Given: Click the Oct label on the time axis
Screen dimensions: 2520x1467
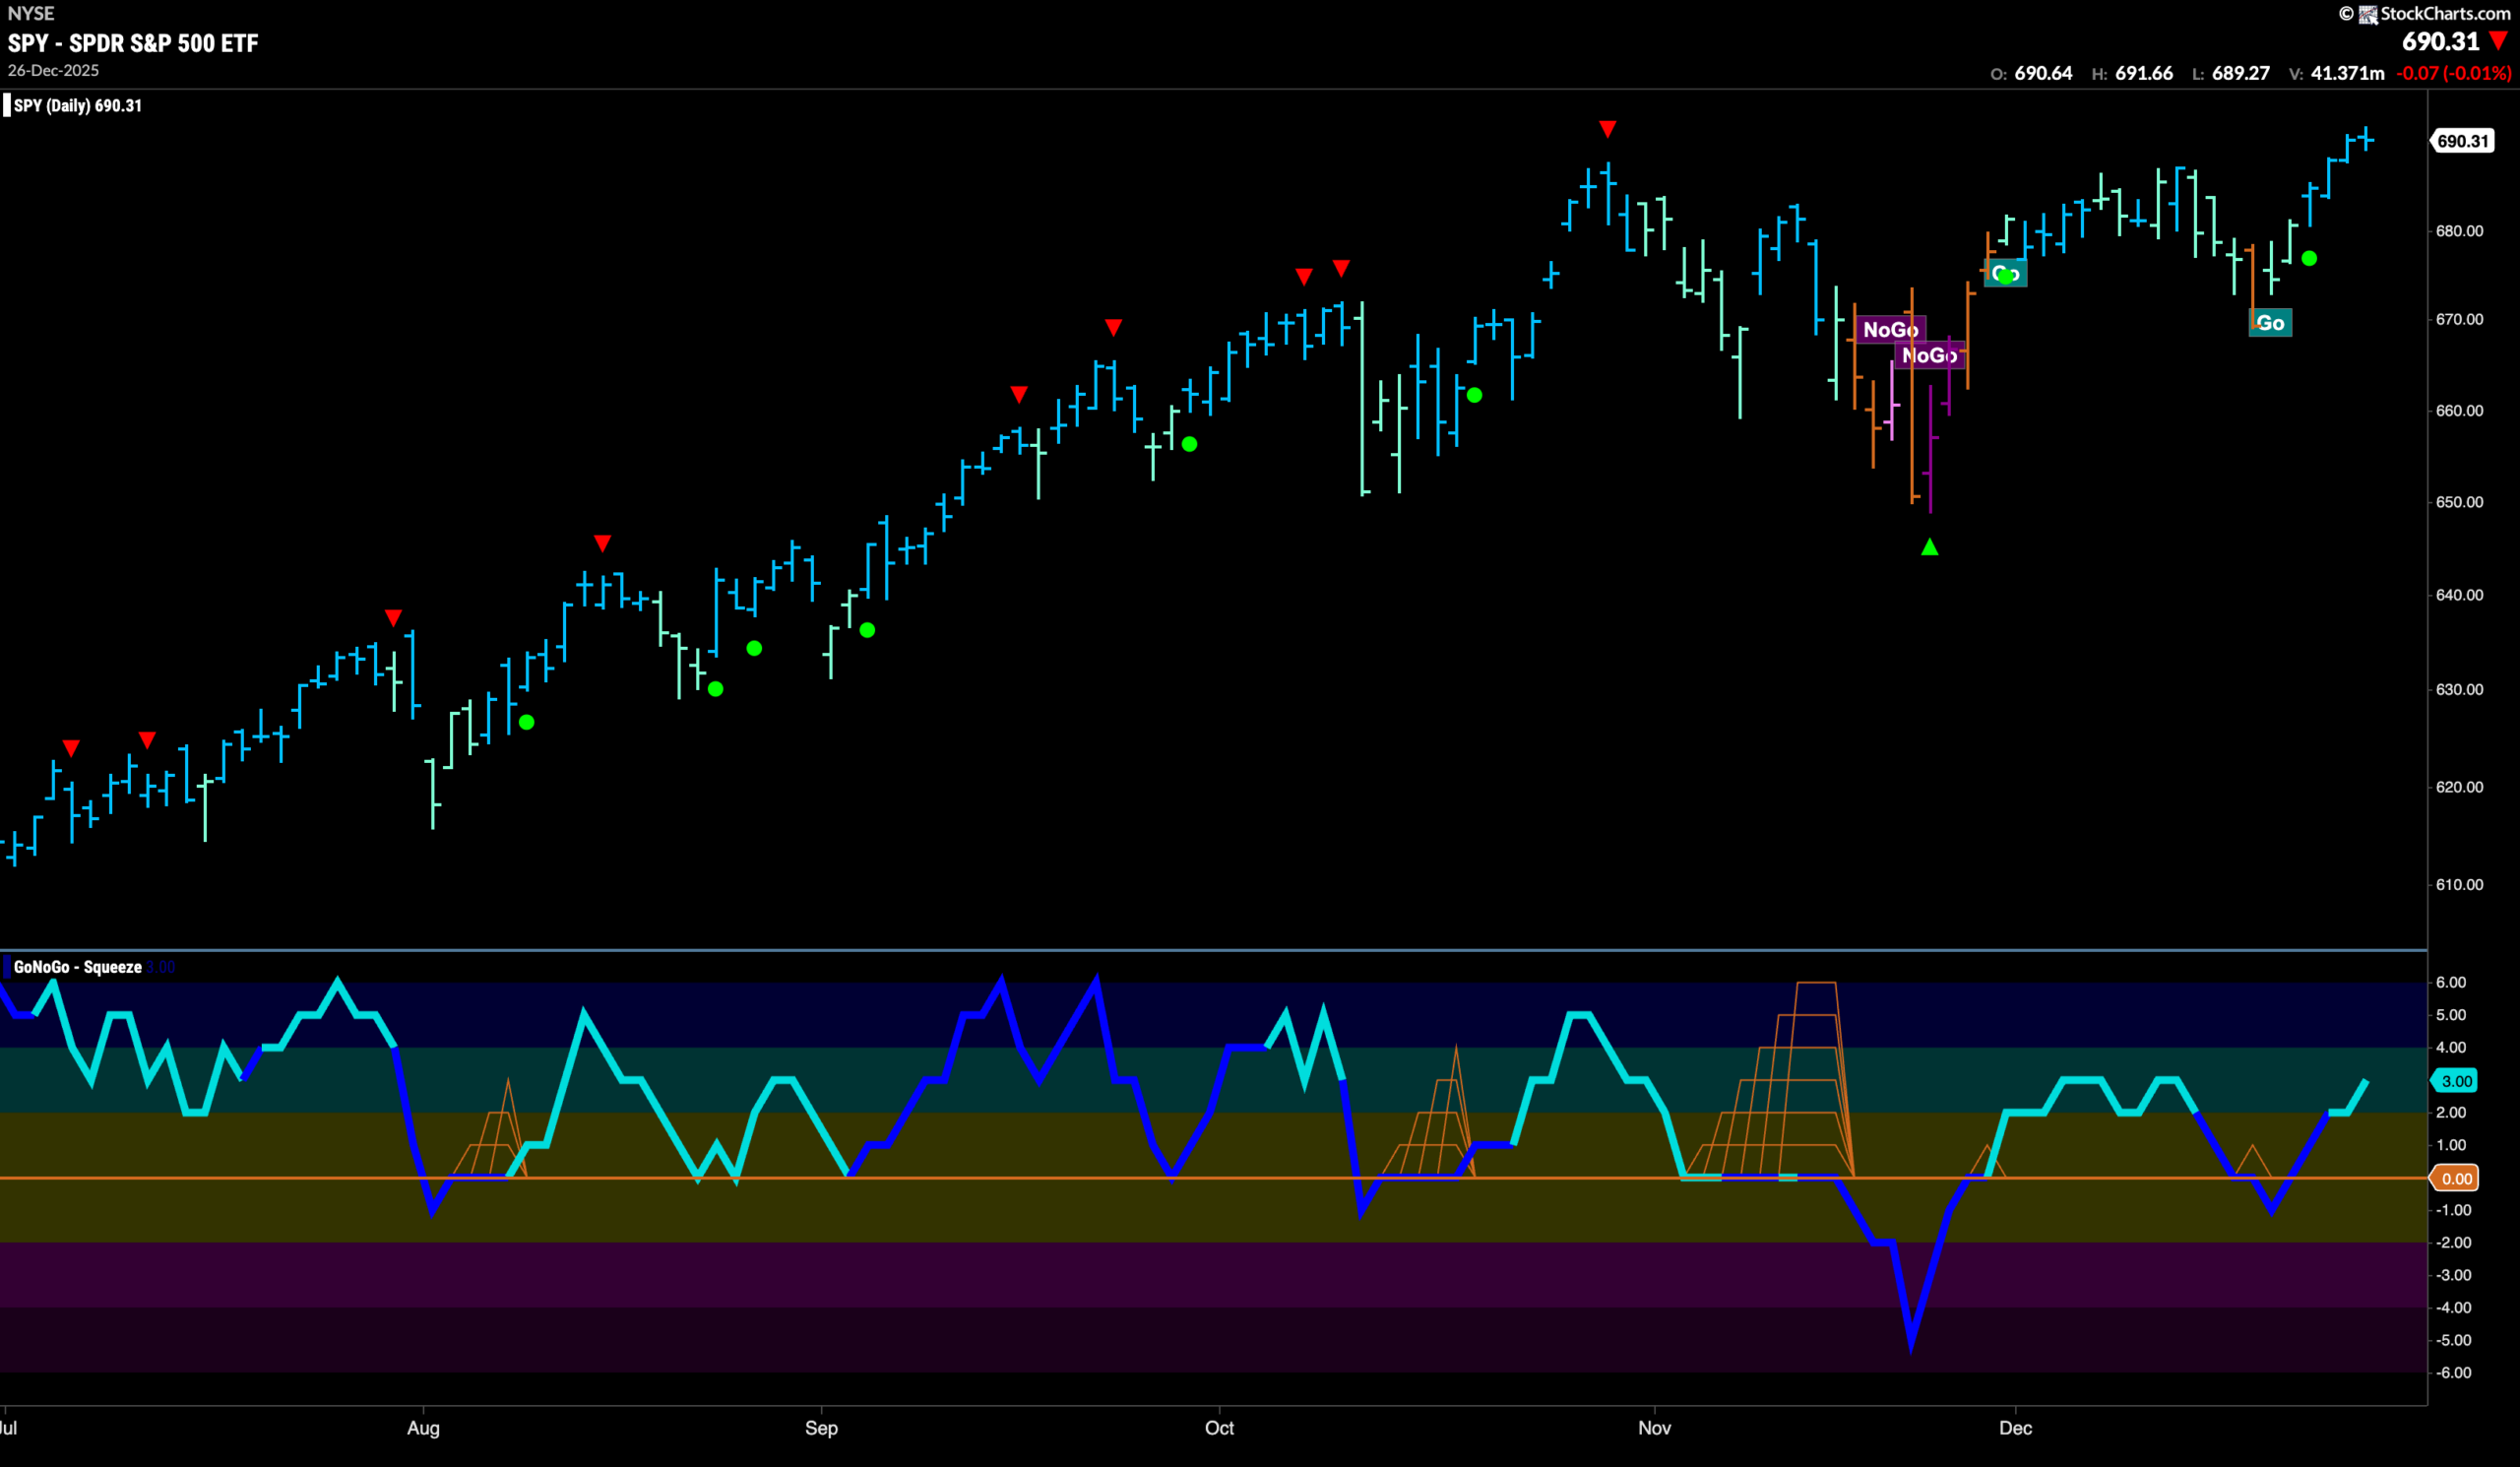Looking at the screenshot, I should click(1219, 1428).
